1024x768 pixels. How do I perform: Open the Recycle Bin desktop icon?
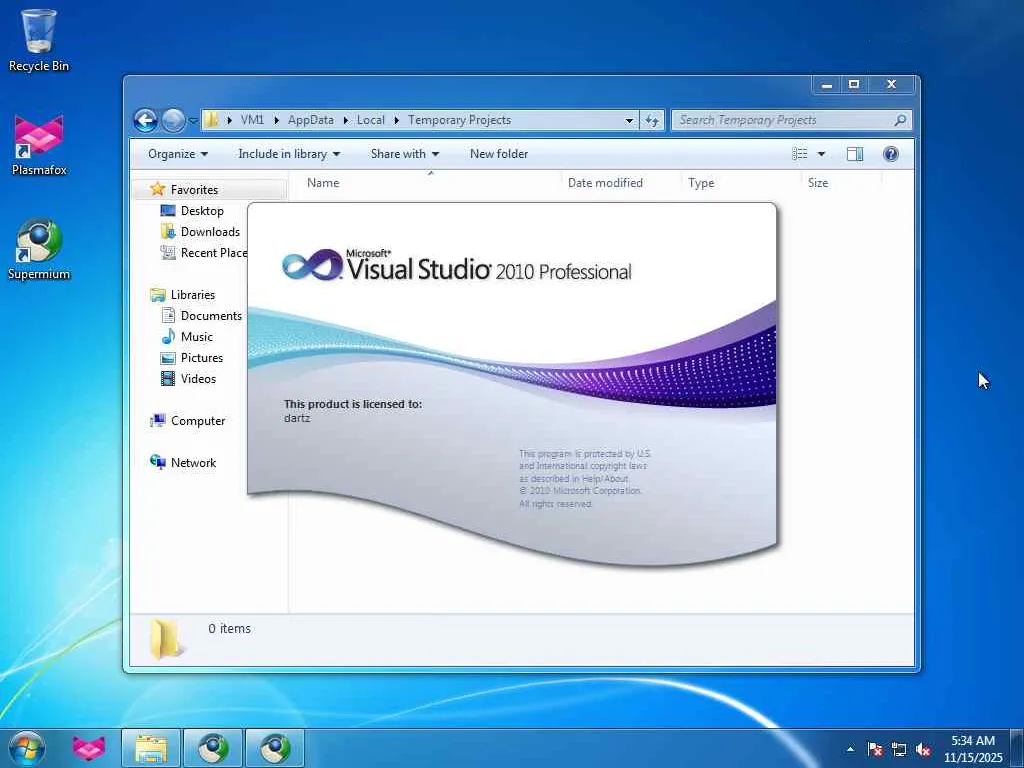point(39,40)
